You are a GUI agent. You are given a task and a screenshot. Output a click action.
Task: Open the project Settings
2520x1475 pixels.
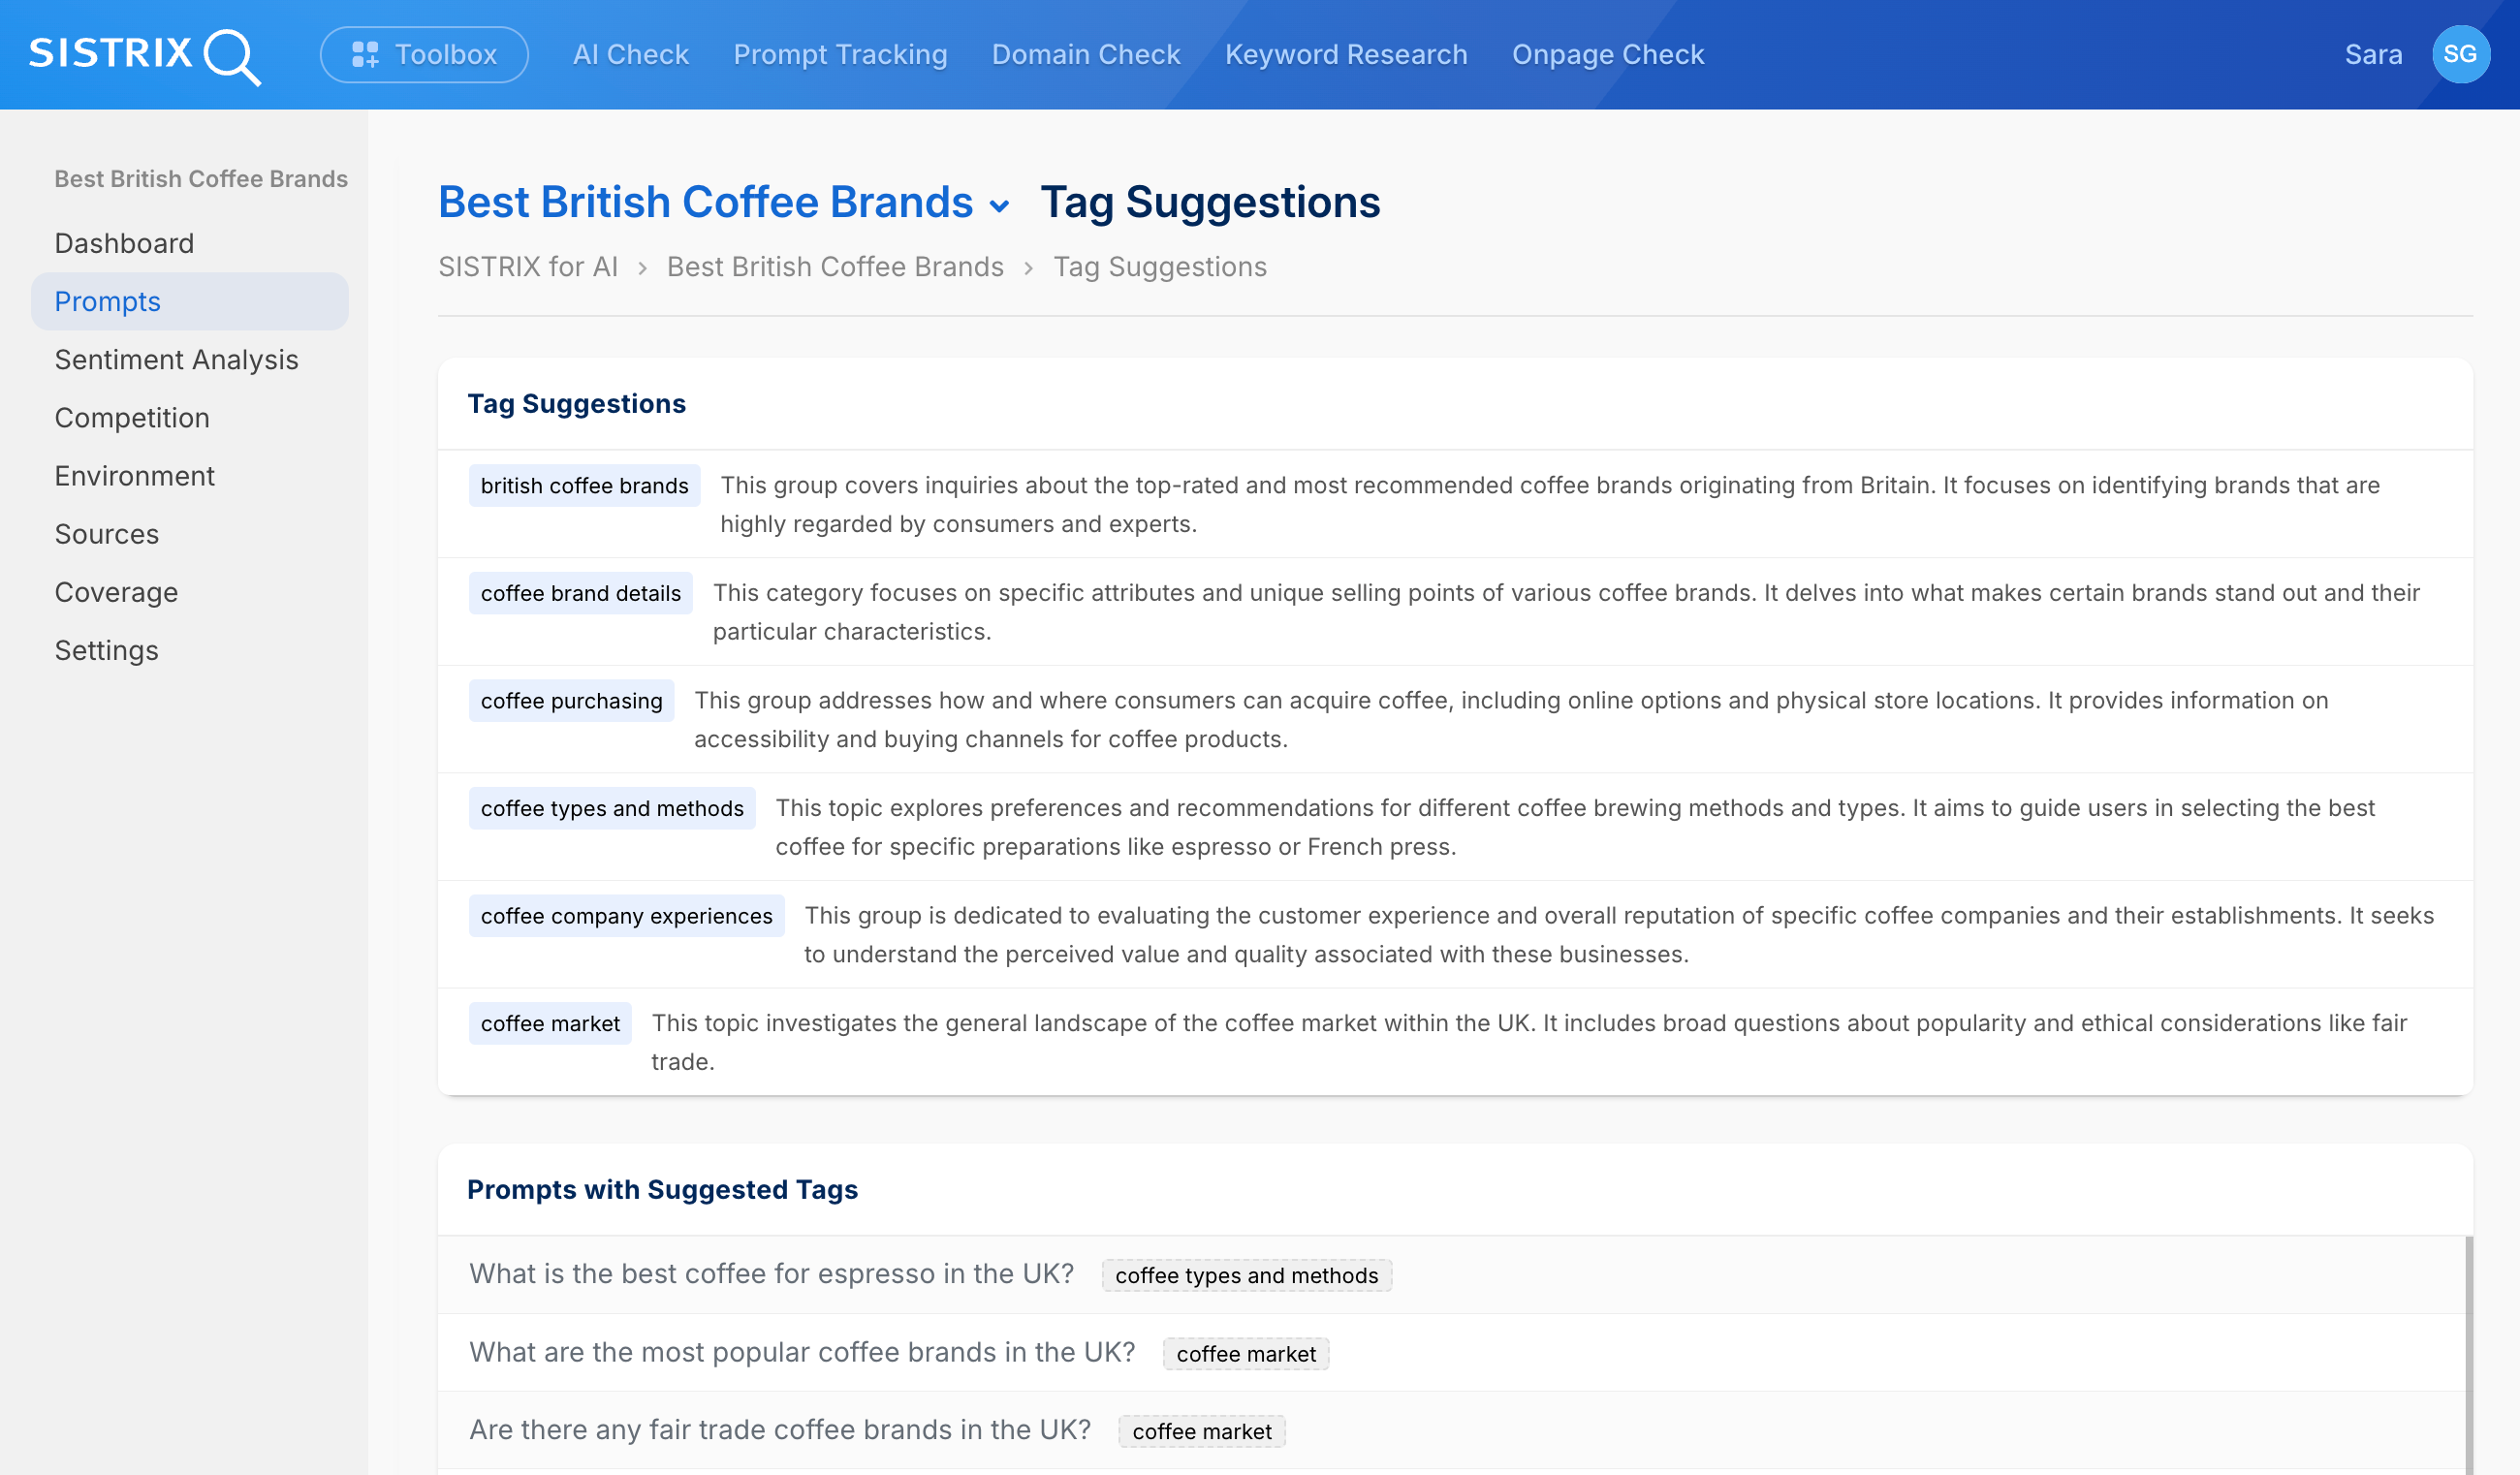coord(106,650)
